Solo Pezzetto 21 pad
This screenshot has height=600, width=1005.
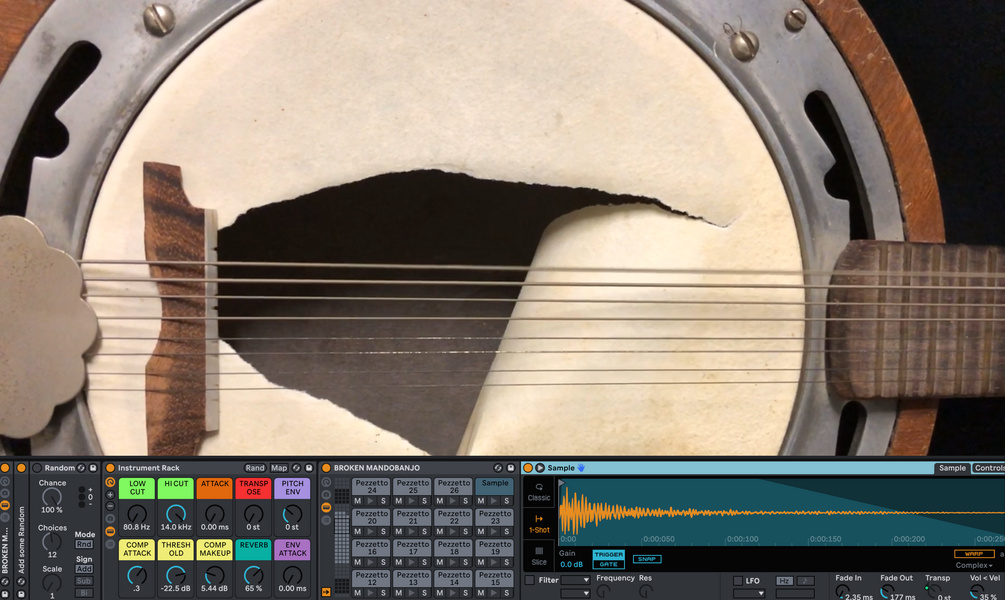pos(424,531)
